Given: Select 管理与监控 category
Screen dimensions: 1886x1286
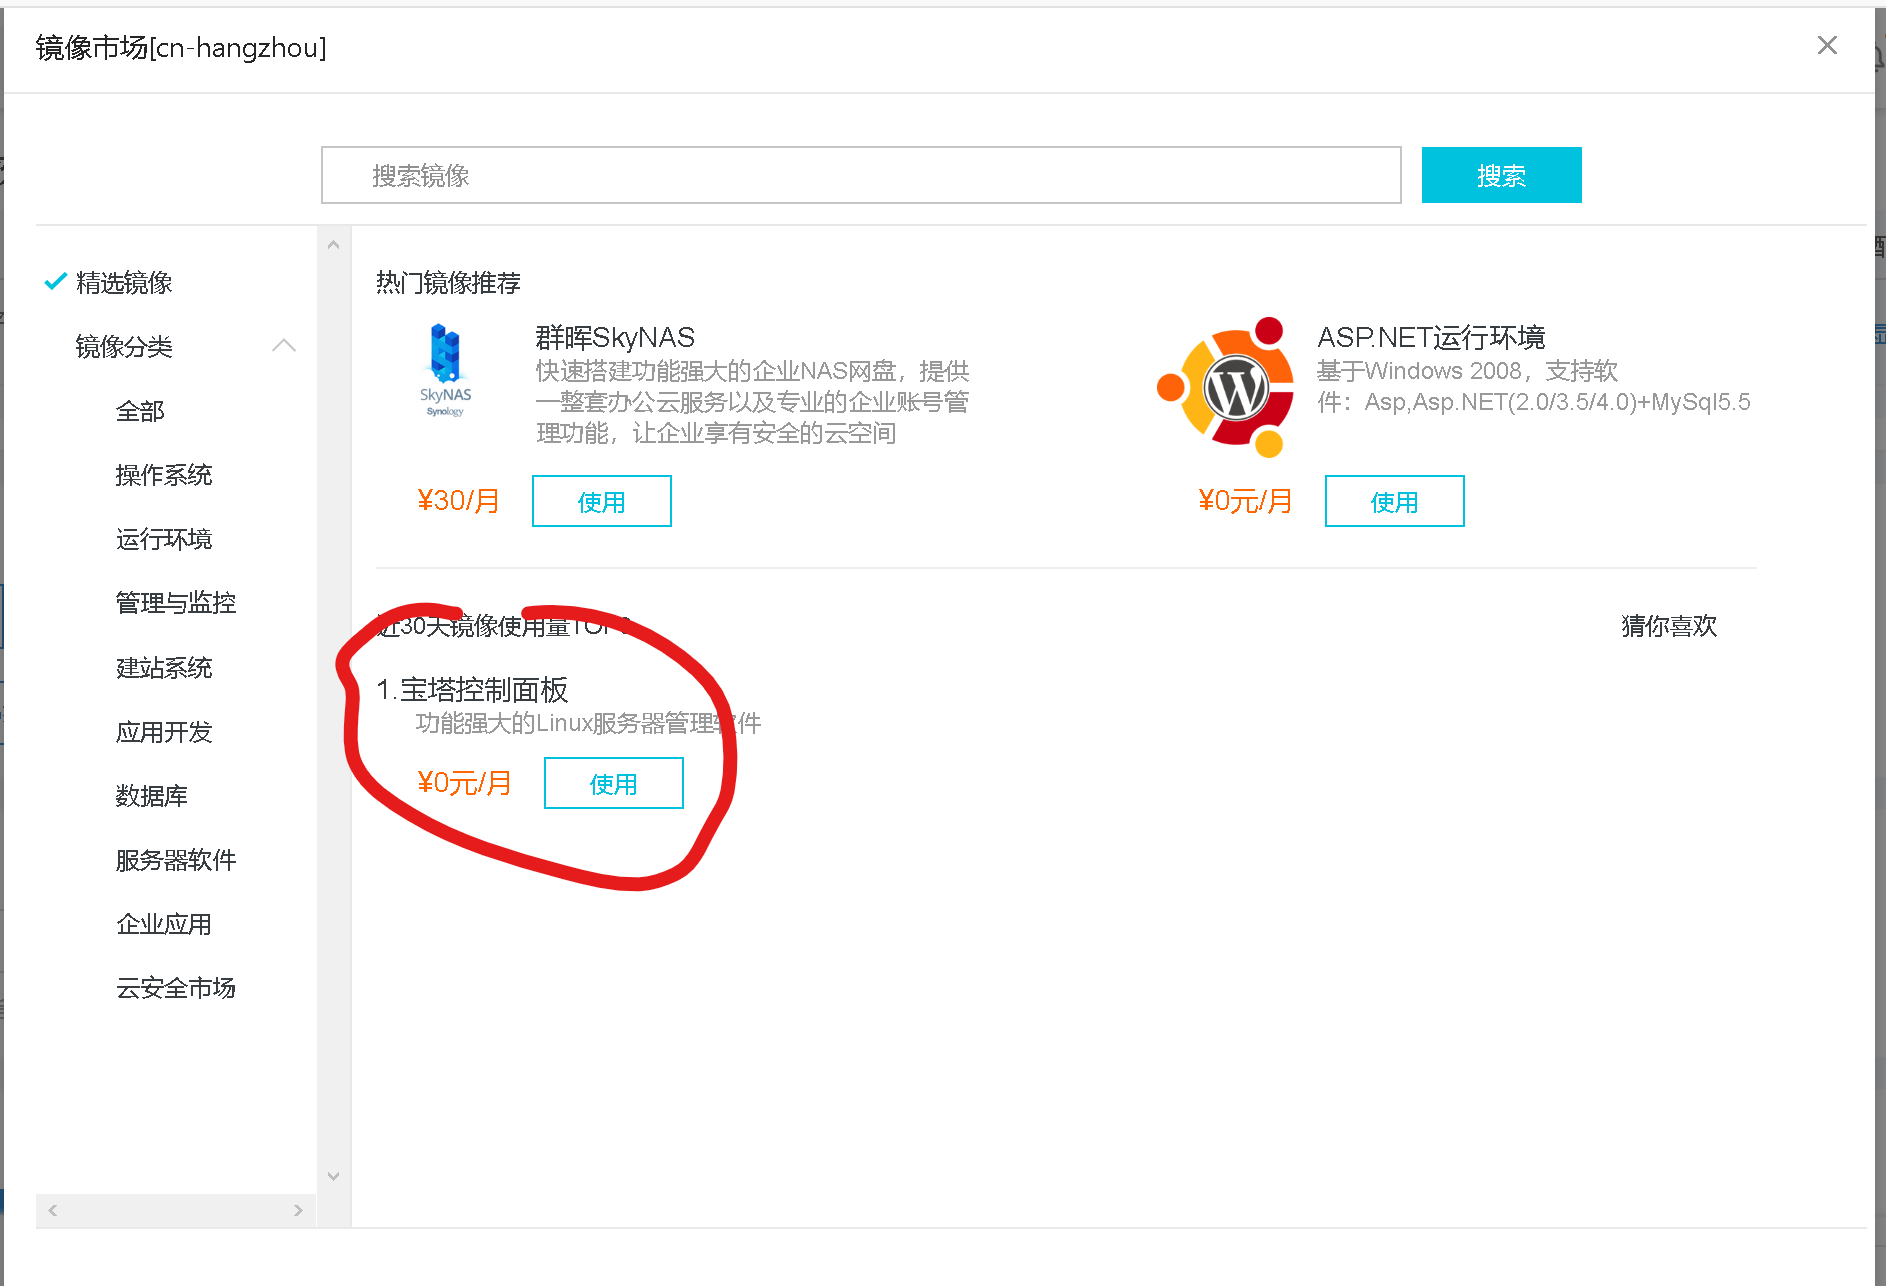Looking at the screenshot, I should 176,603.
